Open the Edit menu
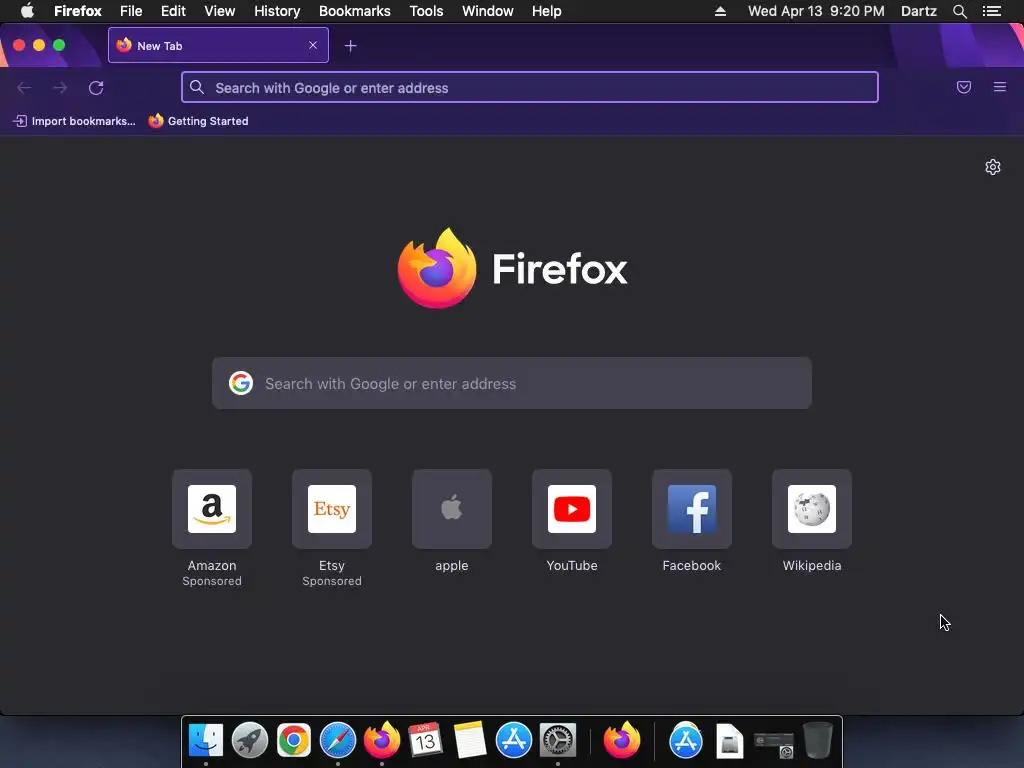The image size is (1024, 768). tap(173, 11)
